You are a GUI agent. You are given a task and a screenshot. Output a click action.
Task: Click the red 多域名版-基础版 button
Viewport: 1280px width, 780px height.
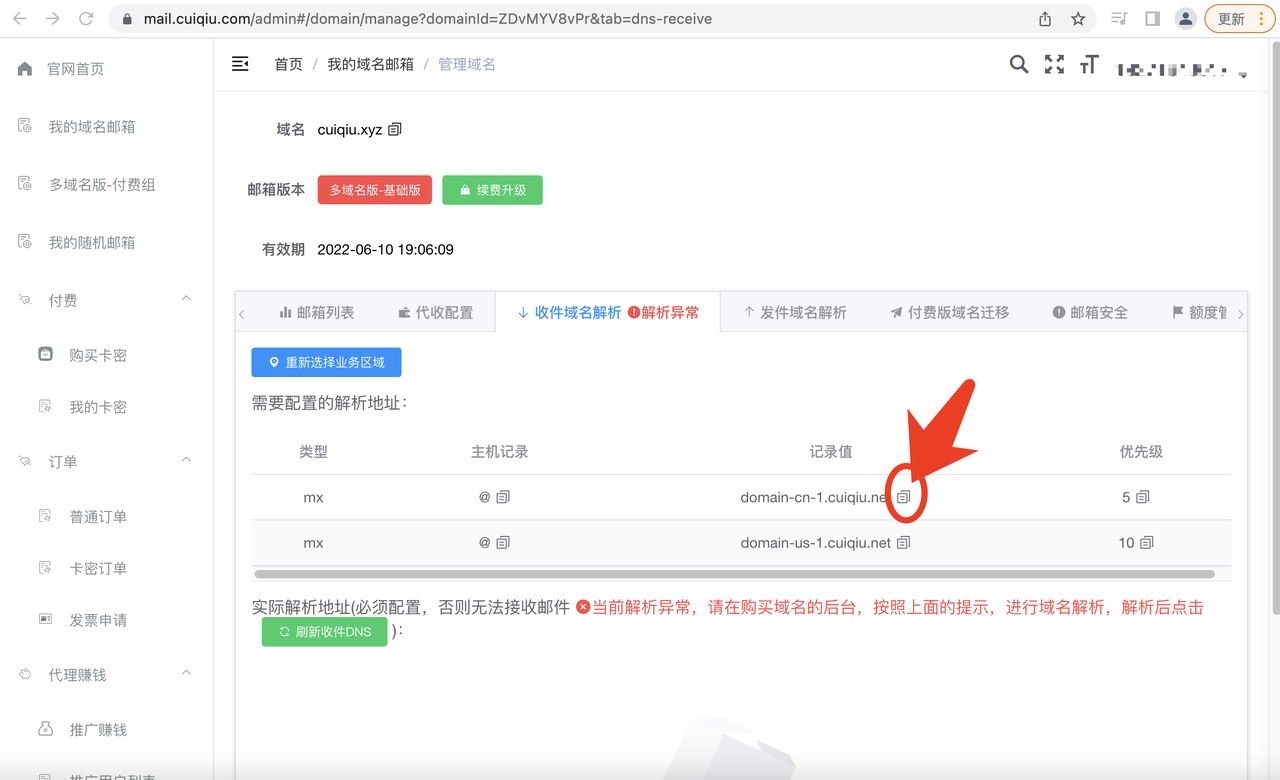pos(375,190)
